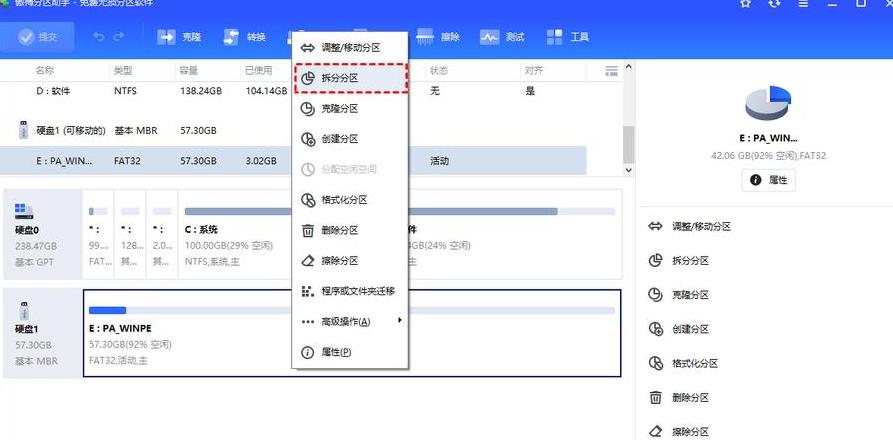Click the 类型 column header
Image resolution: width=893 pixels, height=440 pixels.
pos(123,71)
